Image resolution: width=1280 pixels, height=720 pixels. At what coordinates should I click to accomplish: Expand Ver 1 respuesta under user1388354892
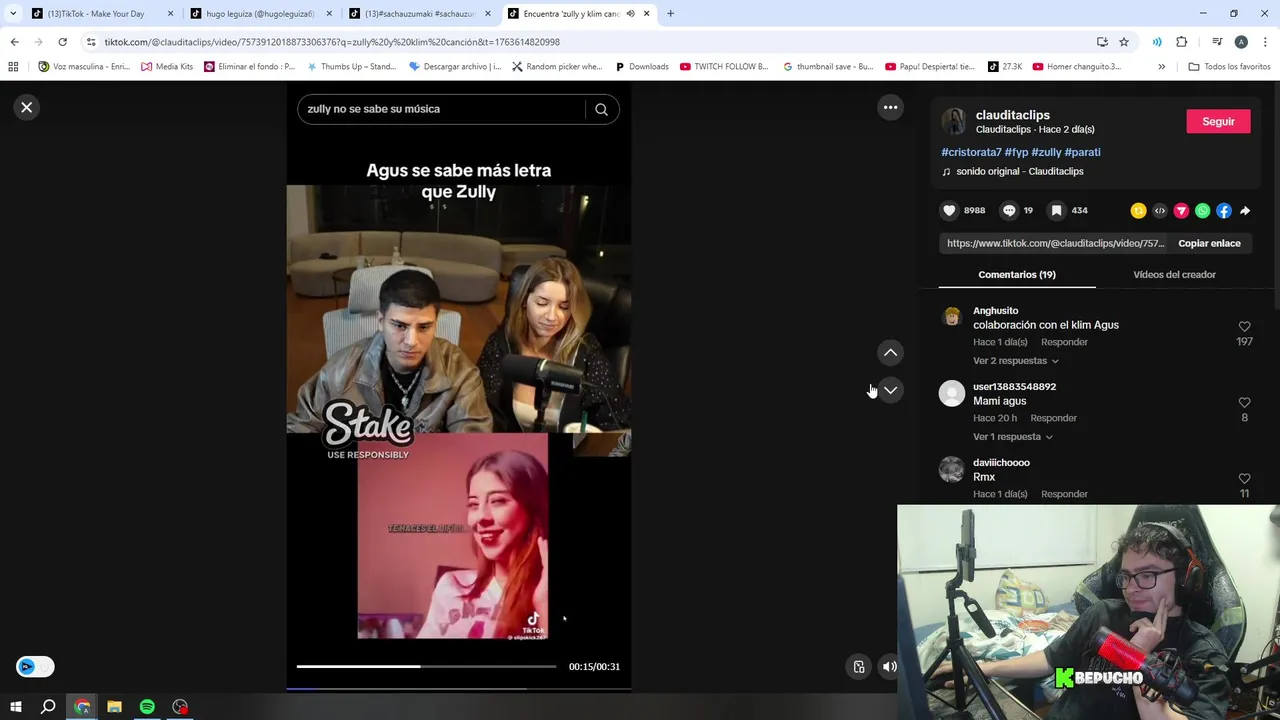1013,437
